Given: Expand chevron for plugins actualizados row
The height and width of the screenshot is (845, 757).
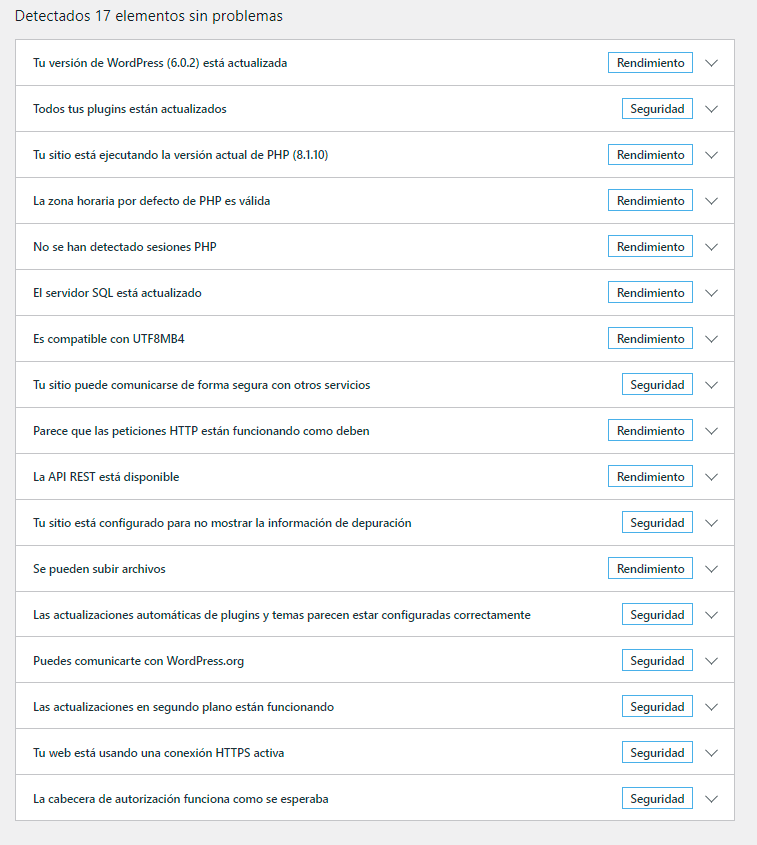Looking at the screenshot, I should pos(711,109).
